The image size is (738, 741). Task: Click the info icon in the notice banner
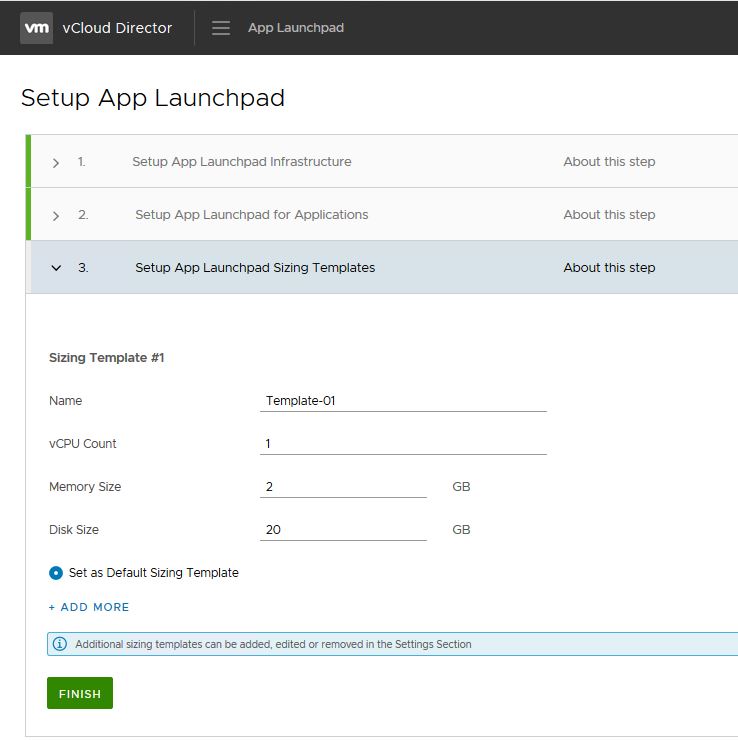[60, 644]
